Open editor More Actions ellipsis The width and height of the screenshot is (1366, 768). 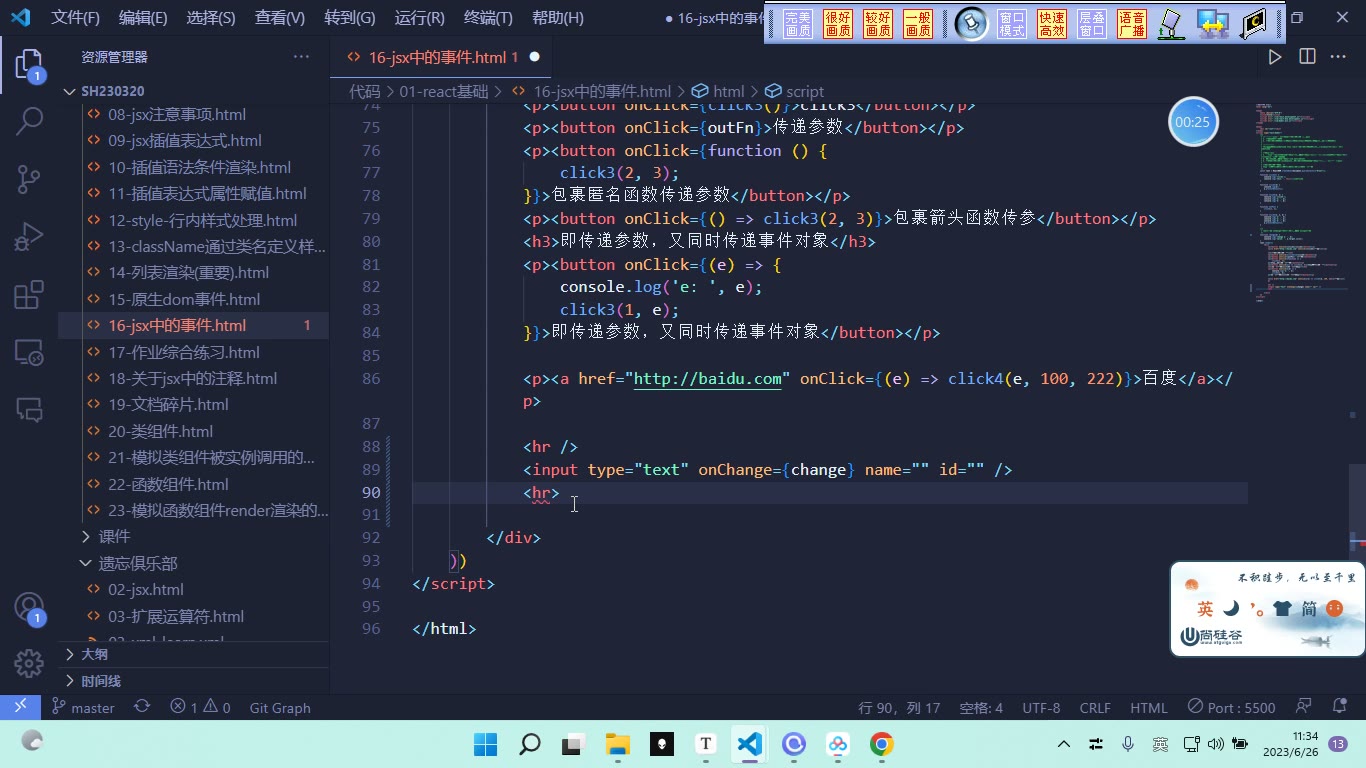tap(1338, 57)
